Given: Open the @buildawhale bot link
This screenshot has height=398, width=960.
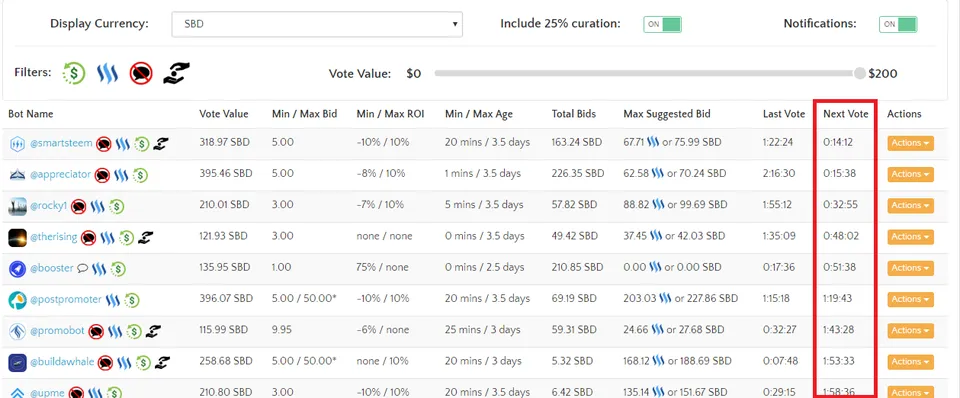Looking at the screenshot, I should [62, 362].
